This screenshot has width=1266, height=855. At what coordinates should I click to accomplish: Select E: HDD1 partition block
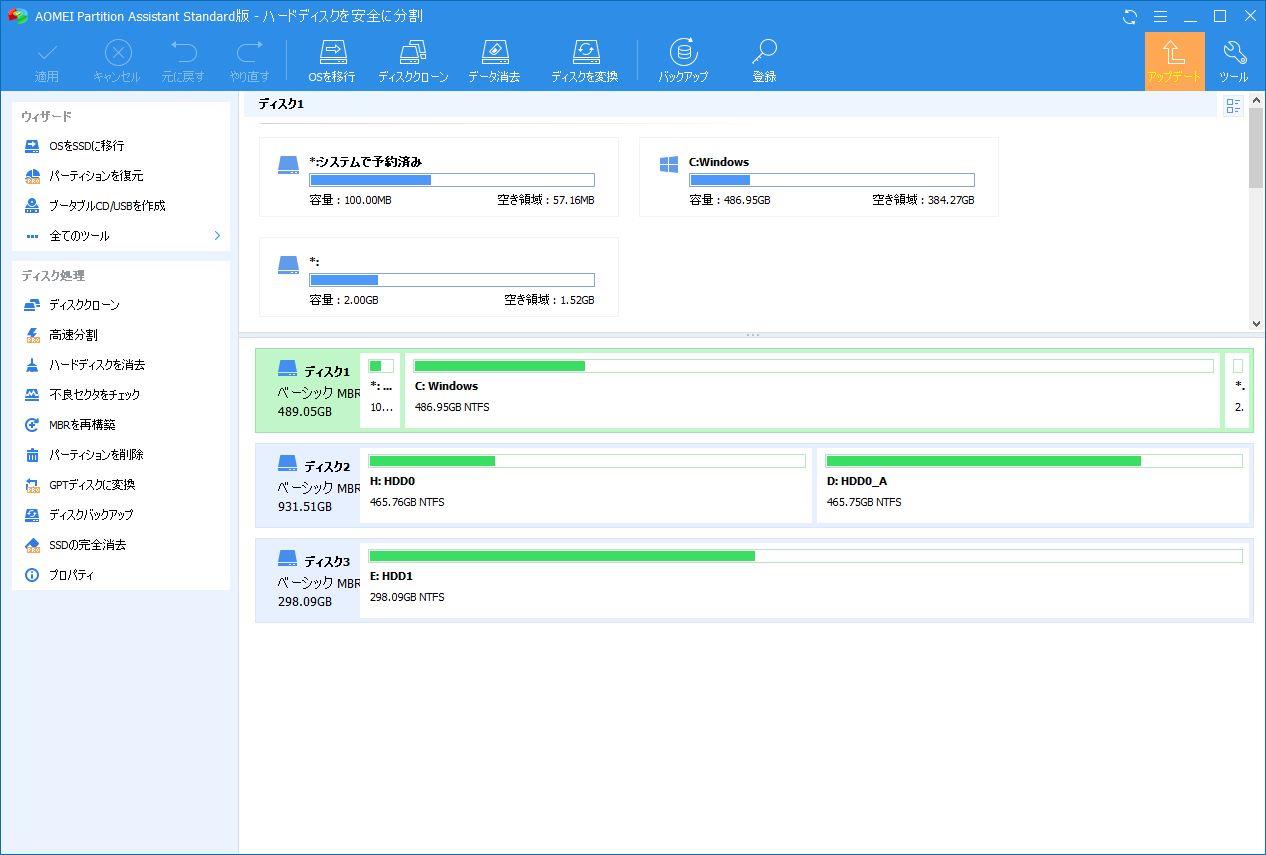click(806, 581)
